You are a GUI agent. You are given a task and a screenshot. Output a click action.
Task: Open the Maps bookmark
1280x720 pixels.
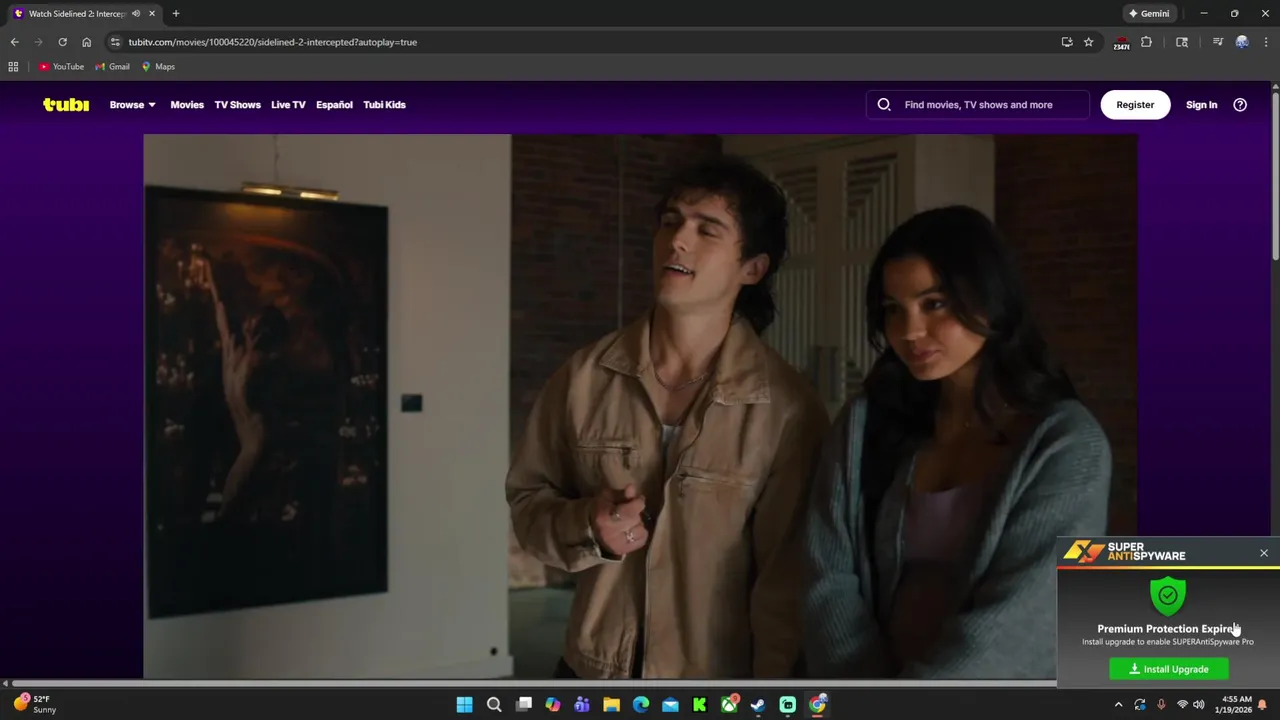(158, 67)
